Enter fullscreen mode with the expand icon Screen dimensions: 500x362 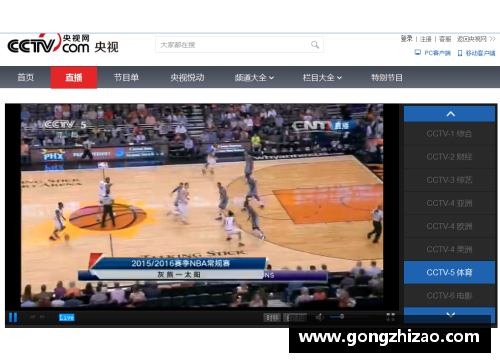point(390,317)
